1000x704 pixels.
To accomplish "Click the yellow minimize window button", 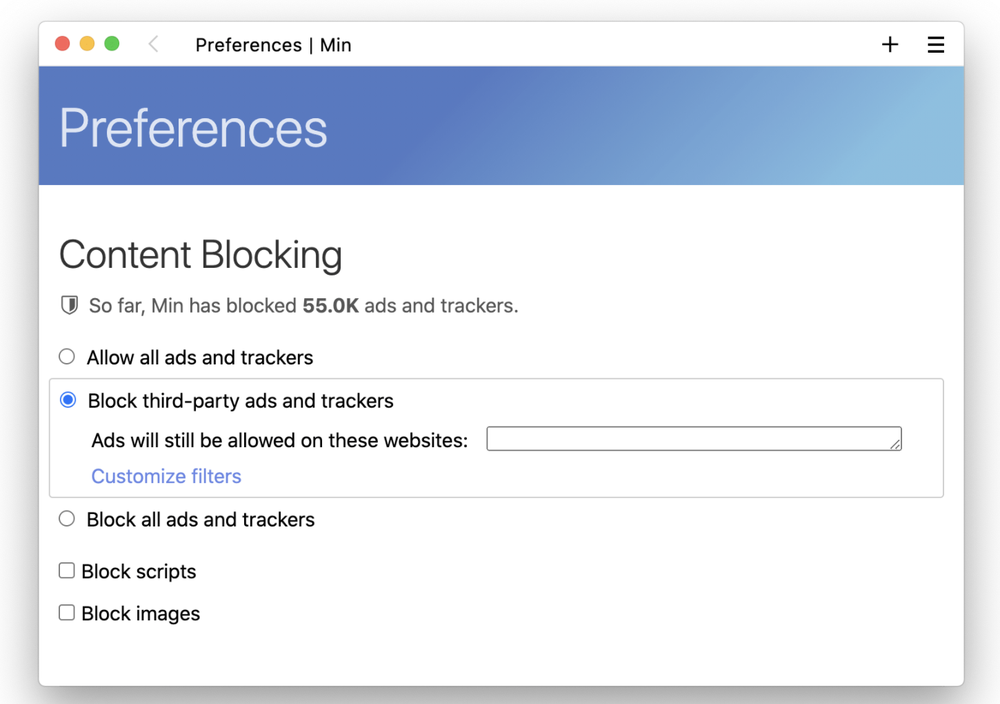I will [x=87, y=43].
